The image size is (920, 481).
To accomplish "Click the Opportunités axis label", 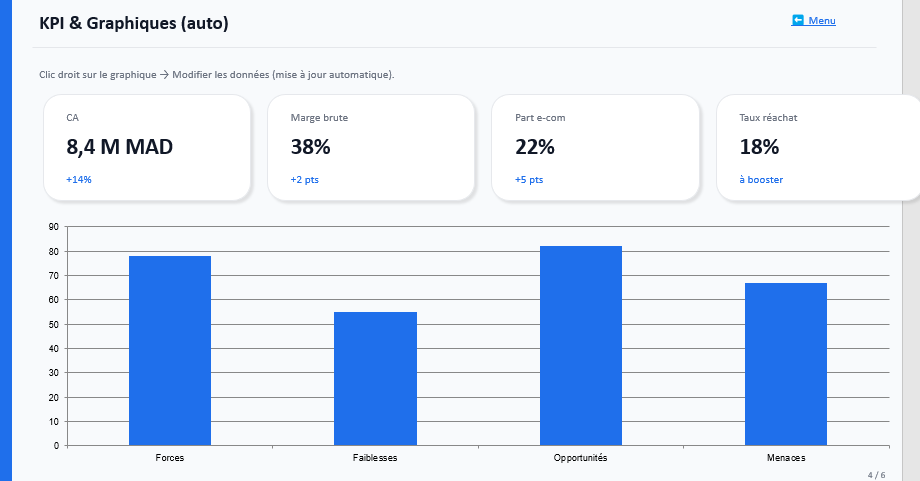I will 580,457.
